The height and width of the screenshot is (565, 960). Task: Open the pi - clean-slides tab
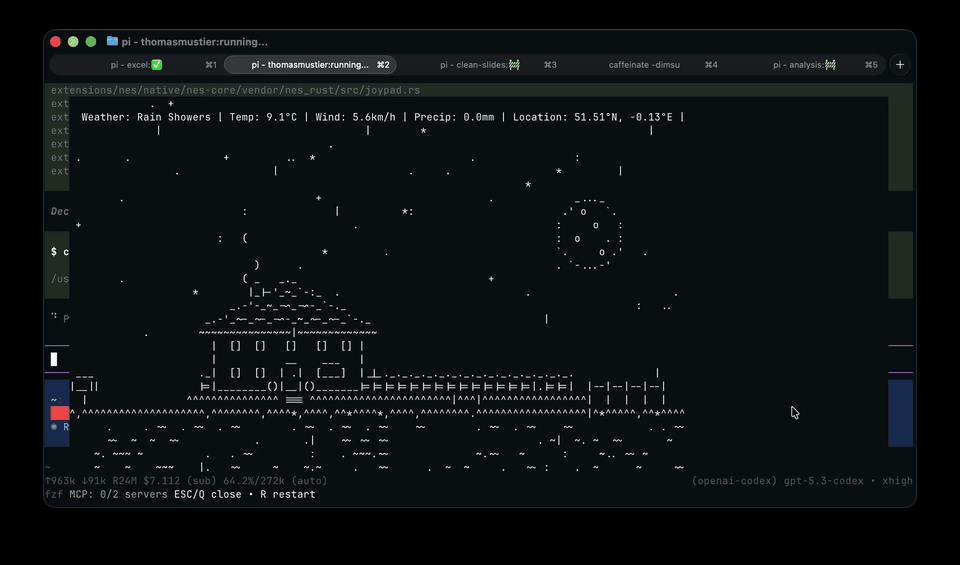[x=480, y=65]
